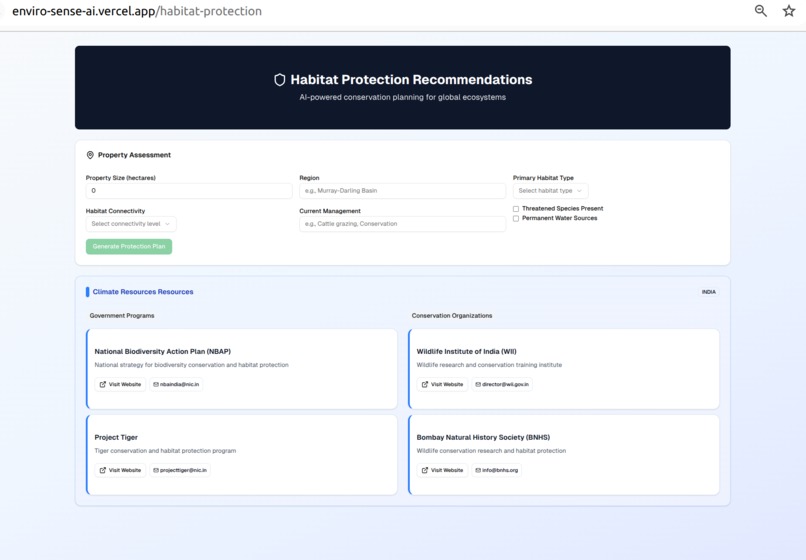The height and width of the screenshot is (560, 806).
Task: Click the Conservation Organizations column label
Action: (x=452, y=315)
